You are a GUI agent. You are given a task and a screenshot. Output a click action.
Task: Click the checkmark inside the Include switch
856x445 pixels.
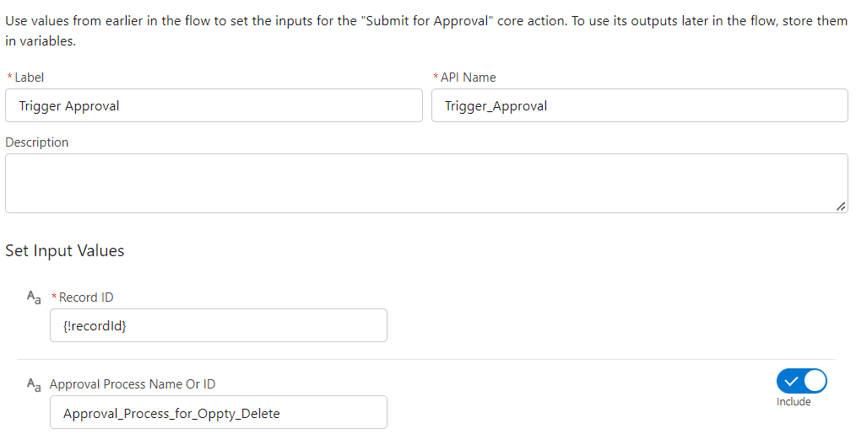click(791, 381)
